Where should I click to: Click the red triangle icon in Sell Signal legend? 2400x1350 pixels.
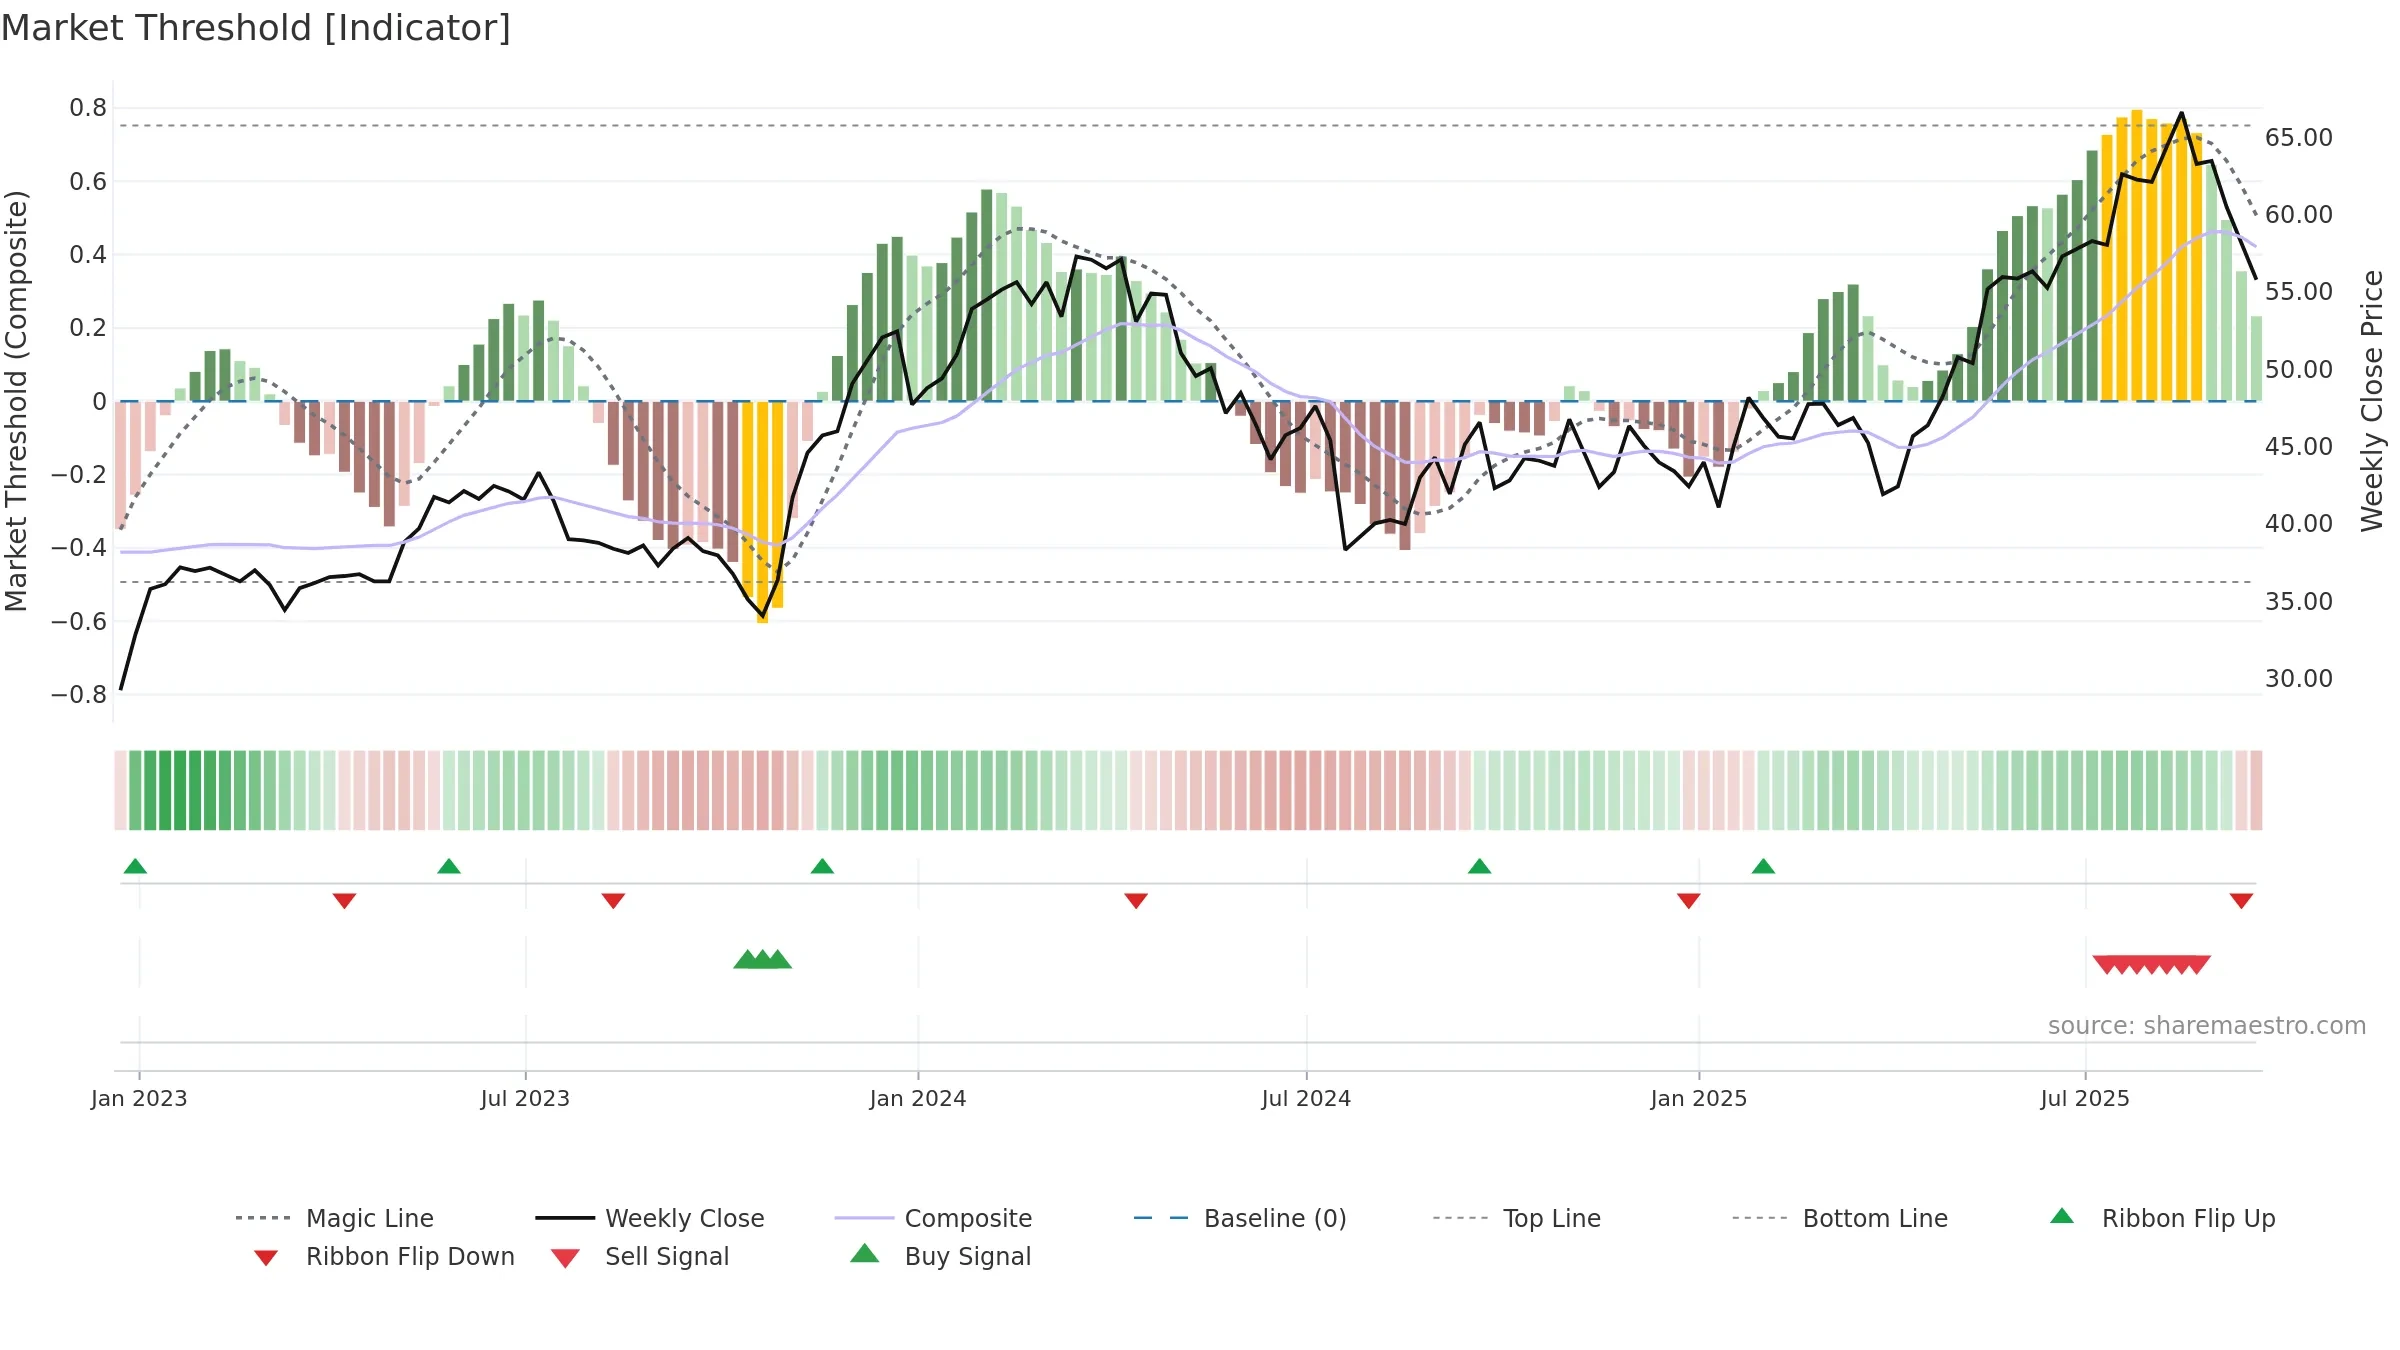click(565, 1258)
